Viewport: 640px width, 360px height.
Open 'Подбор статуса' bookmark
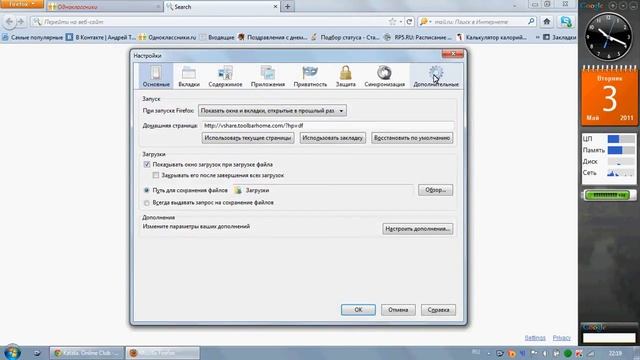(345, 37)
